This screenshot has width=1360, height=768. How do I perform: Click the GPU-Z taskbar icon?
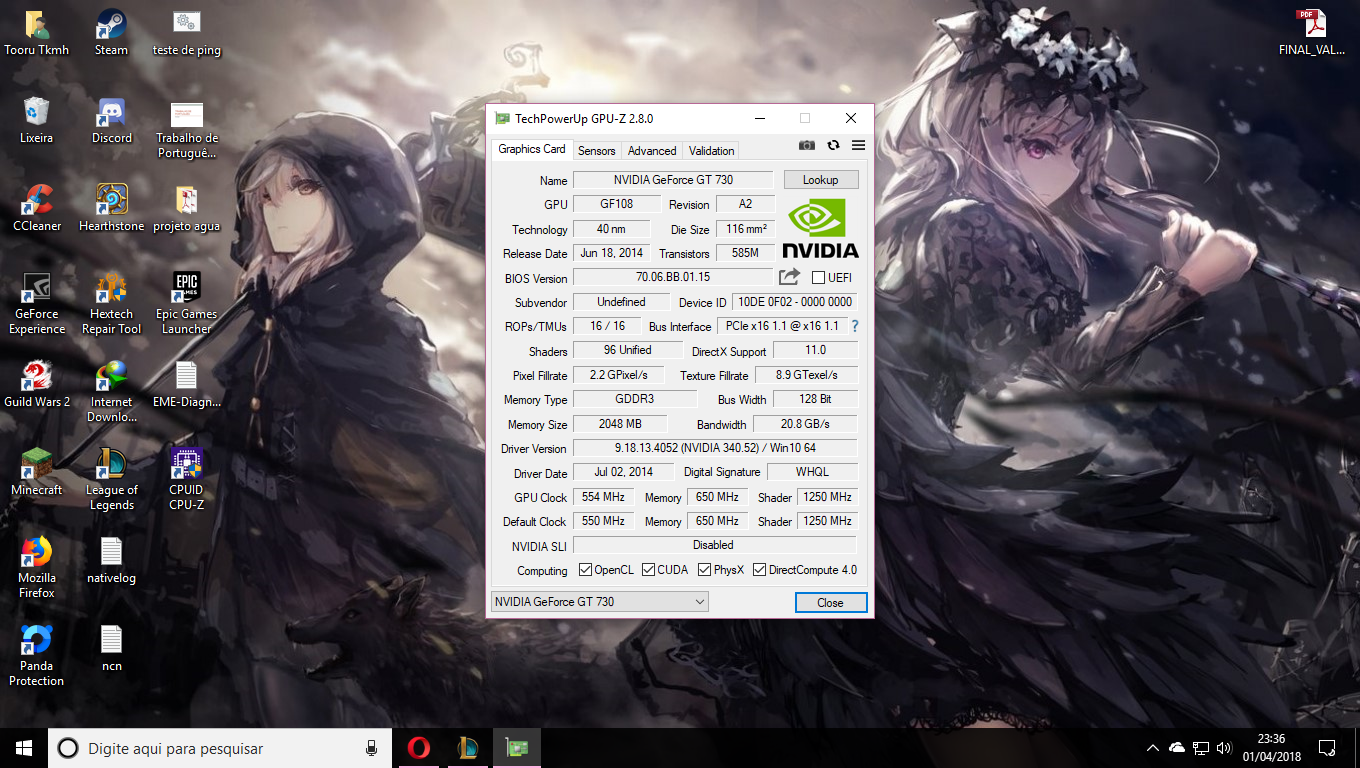(517, 748)
